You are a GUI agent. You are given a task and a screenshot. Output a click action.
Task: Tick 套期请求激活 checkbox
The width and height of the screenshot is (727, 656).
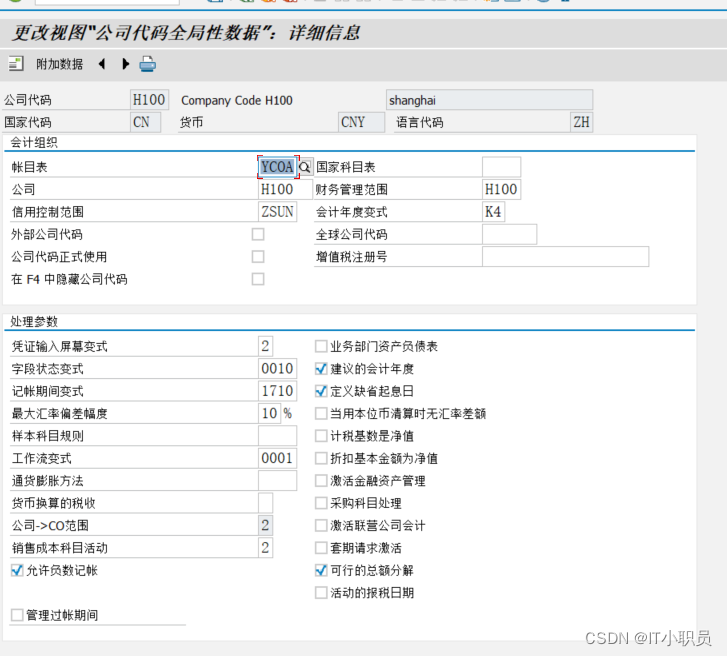(x=321, y=548)
